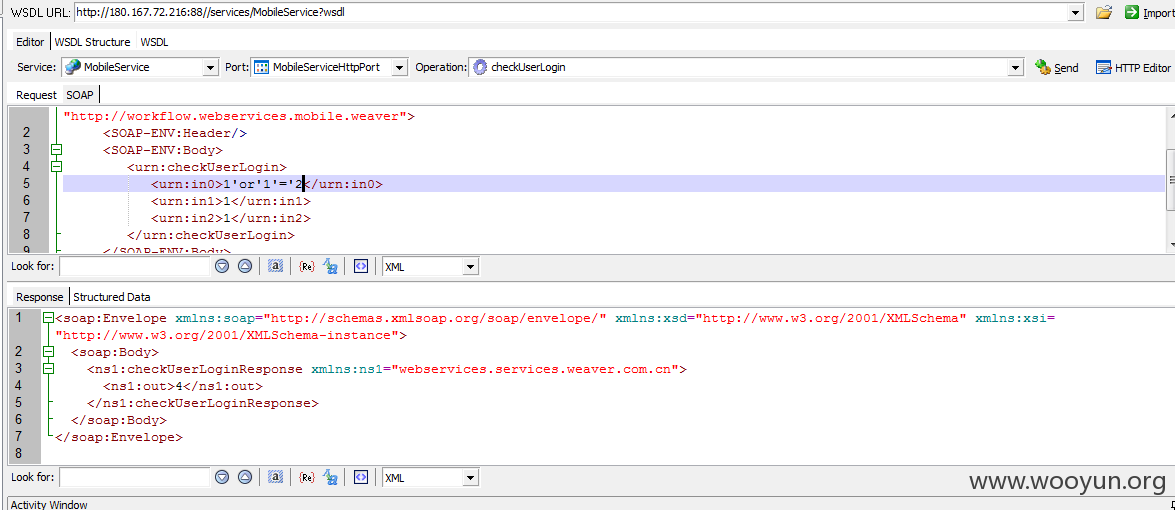The image size is (1175, 510).
Task: Click the Send request button
Action: click(x=1057, y=67)
